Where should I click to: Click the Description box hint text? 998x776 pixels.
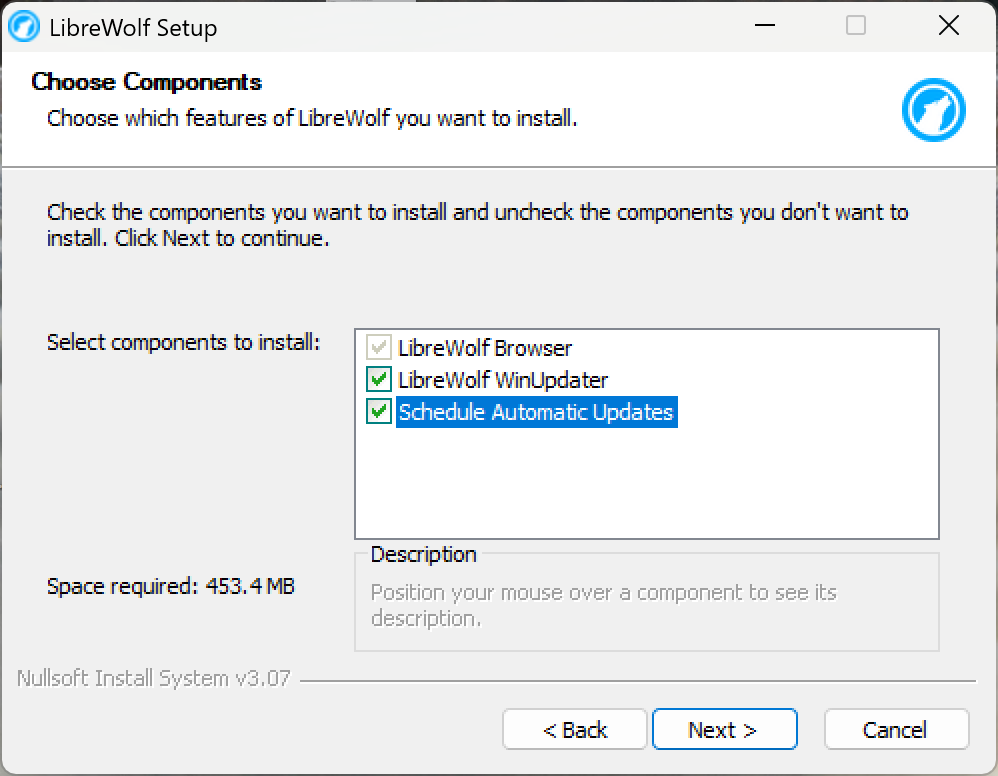pyautogui.click(x=603, y=605)
